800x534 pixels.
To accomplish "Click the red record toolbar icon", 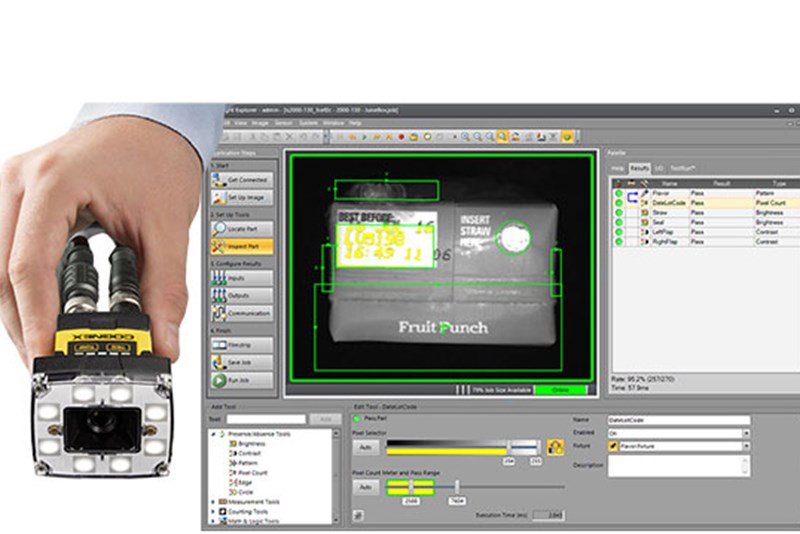I will pyautogui.click(x=402, y=137).
